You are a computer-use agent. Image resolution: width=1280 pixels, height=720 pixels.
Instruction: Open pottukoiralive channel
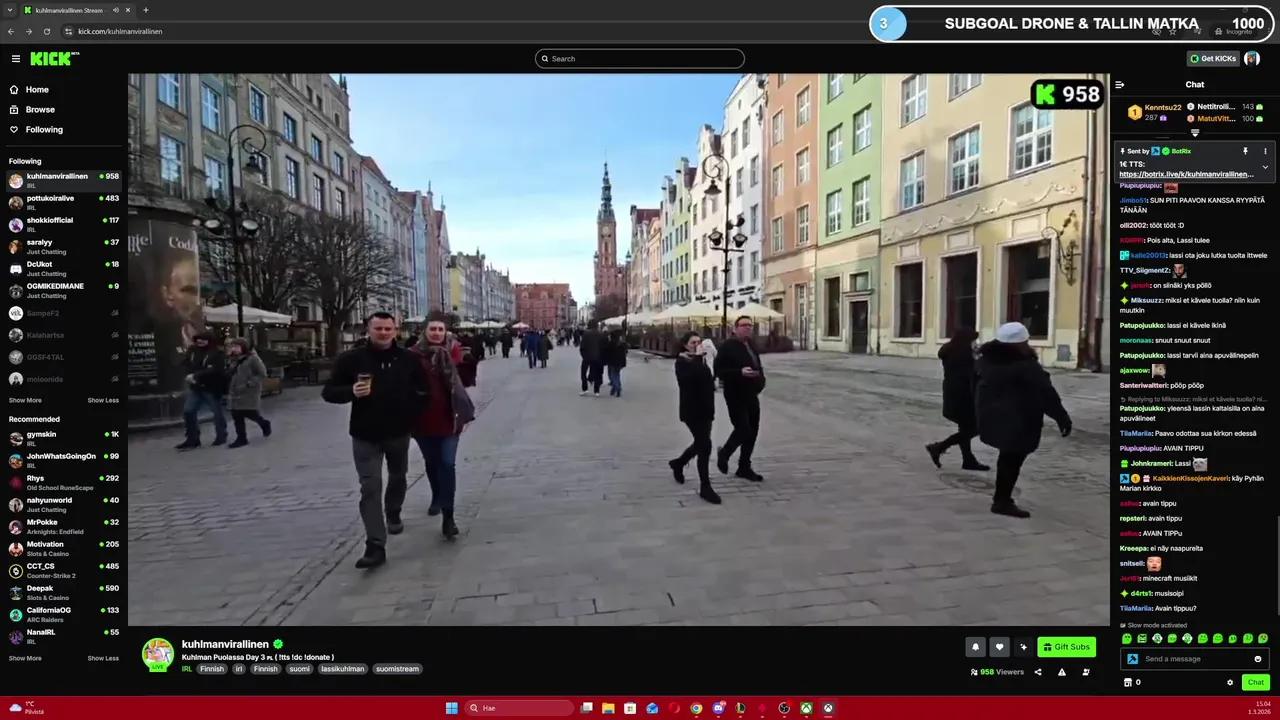[x=64, y=202]
